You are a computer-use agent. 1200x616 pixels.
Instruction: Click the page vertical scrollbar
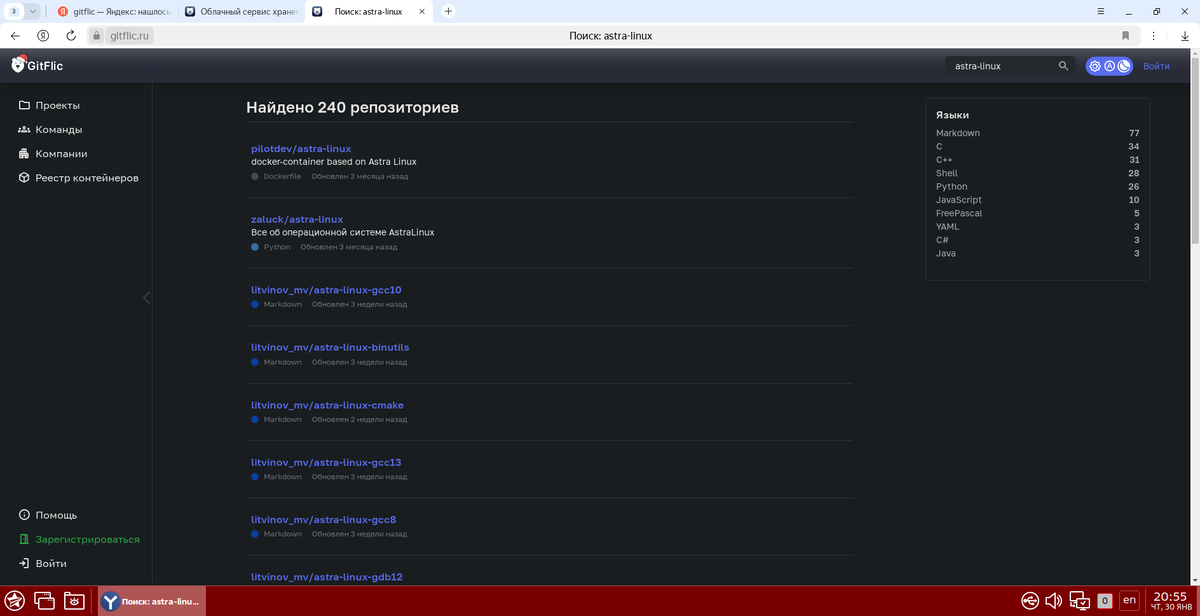[1196, 150]
